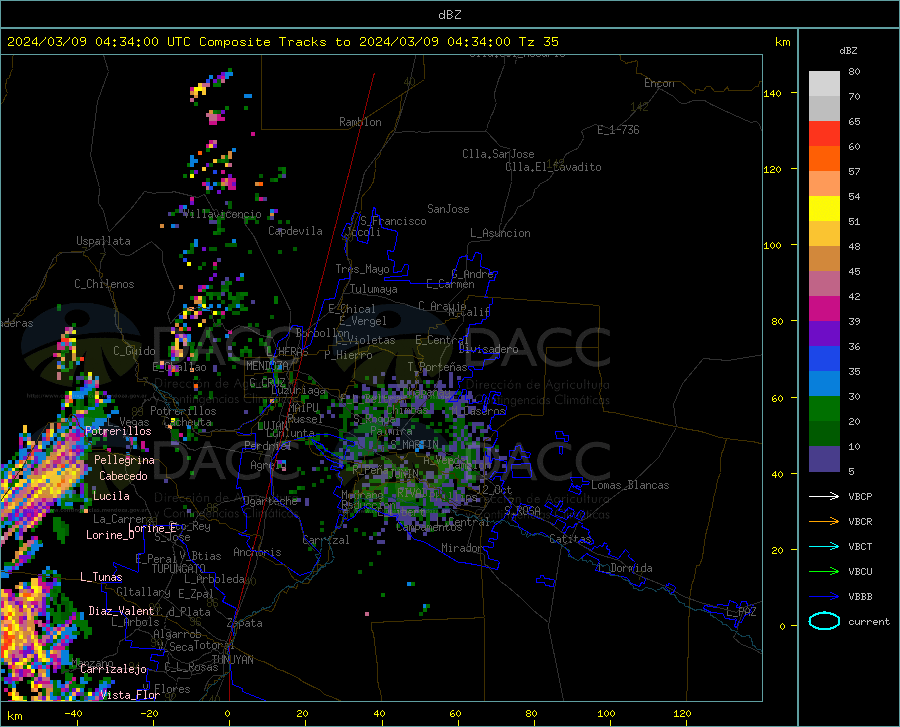Click the S_Francisco map label
Viewport: 900px width, 727px height.
pyautogui.click(x=393, y=221)
